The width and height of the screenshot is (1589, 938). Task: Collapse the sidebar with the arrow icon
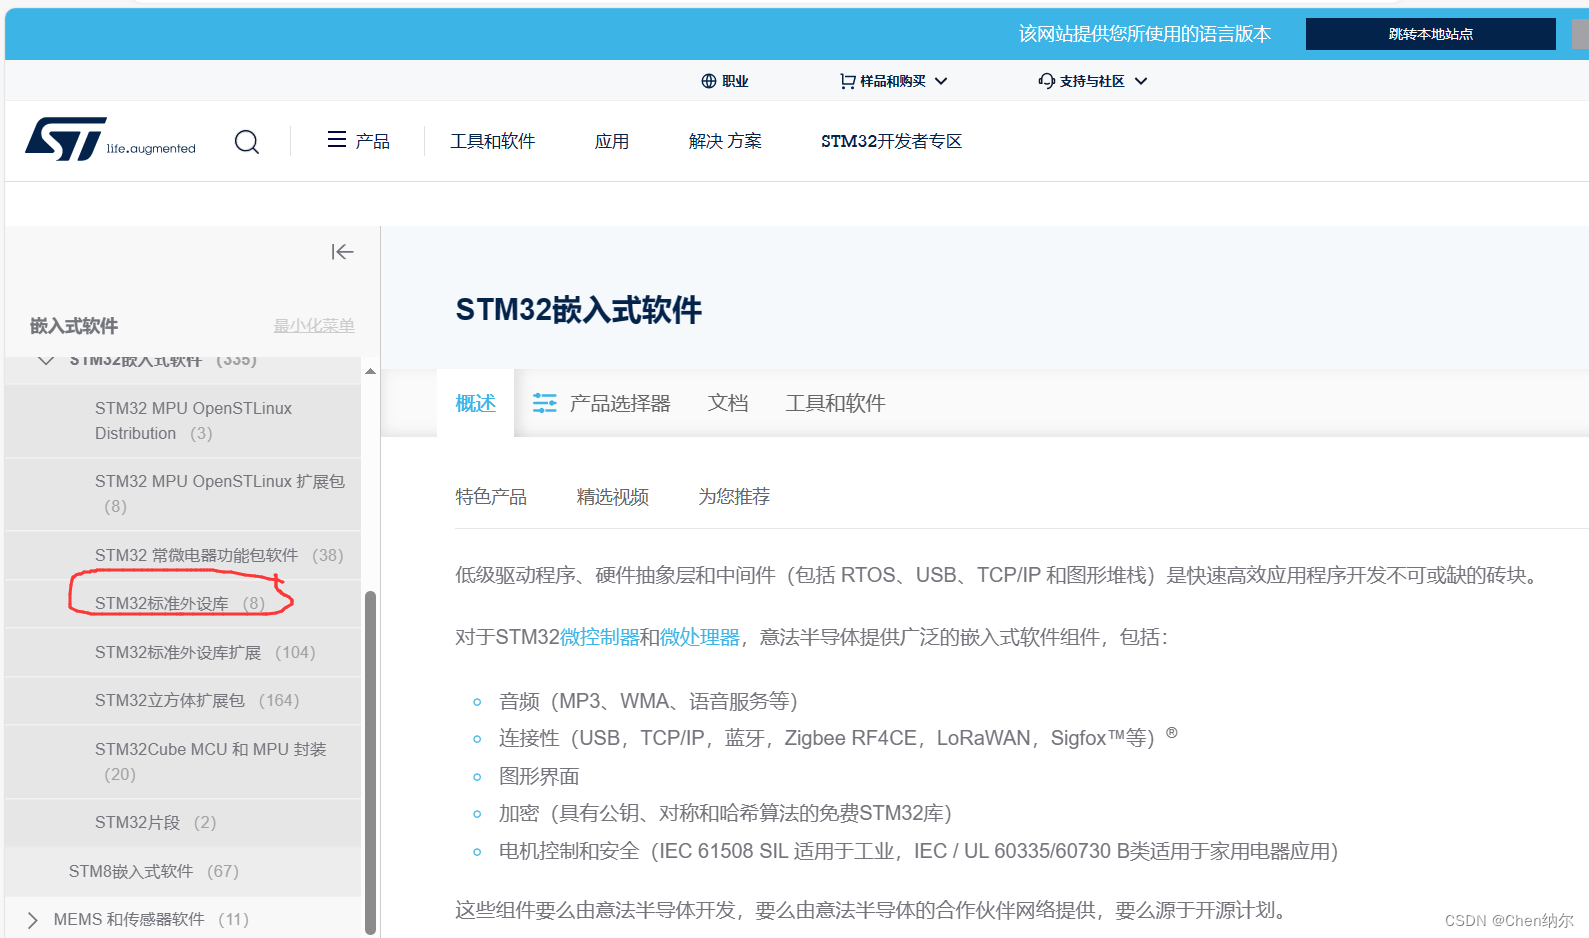[342, 252]
